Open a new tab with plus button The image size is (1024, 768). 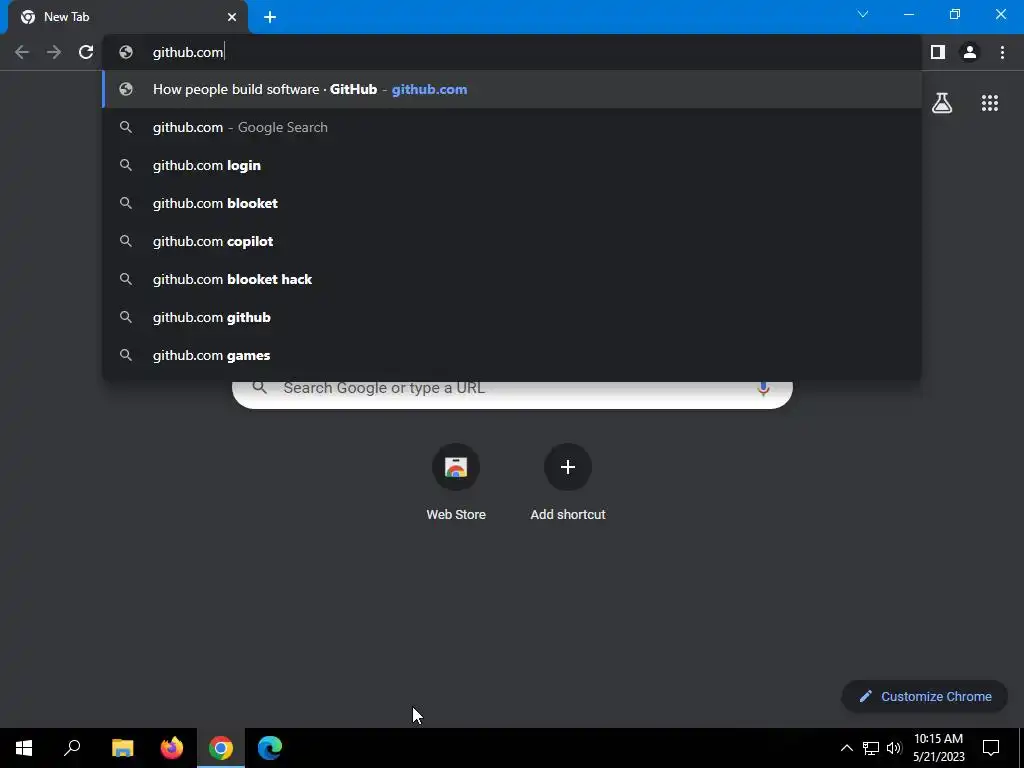270,17
